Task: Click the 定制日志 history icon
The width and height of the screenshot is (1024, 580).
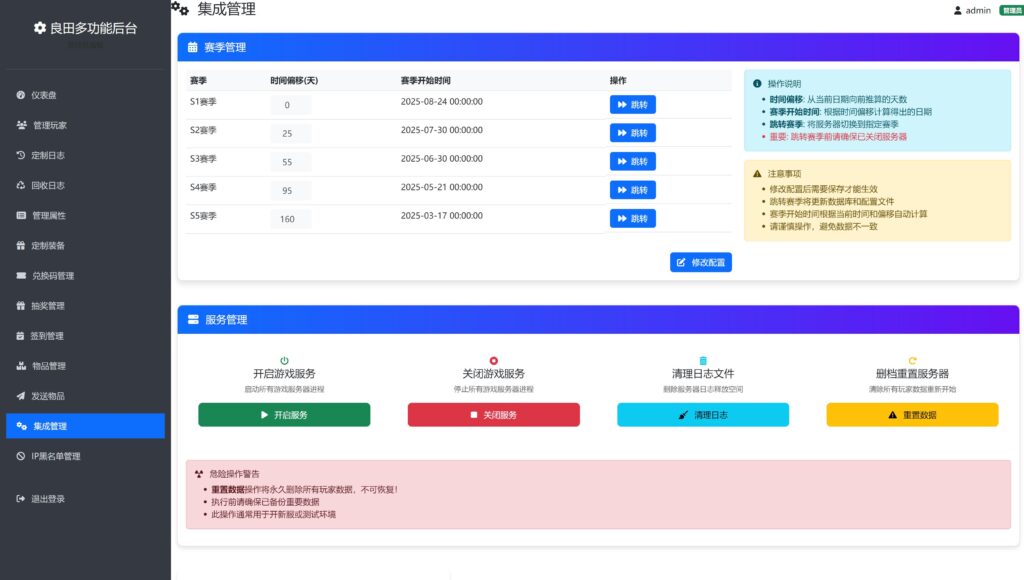Action: tap(21, 155)
